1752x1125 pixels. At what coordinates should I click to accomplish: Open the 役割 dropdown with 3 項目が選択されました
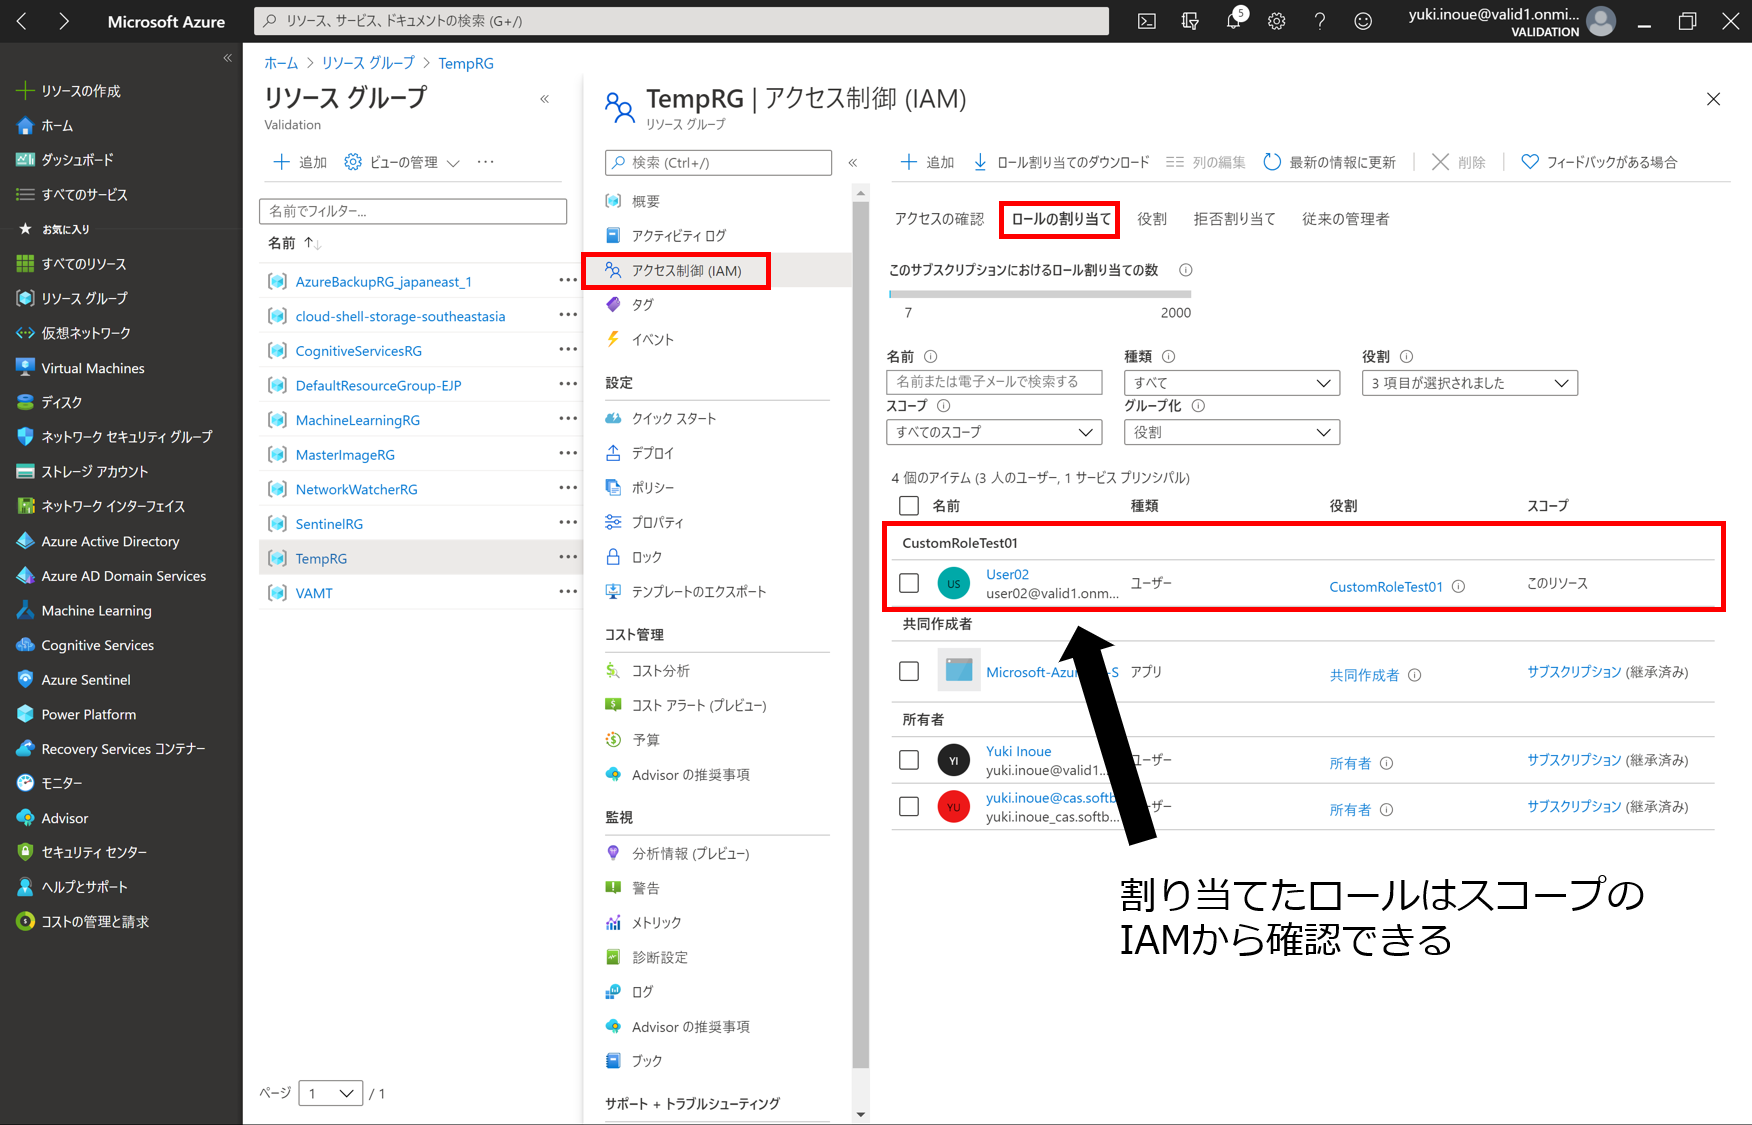[1470, 383]
